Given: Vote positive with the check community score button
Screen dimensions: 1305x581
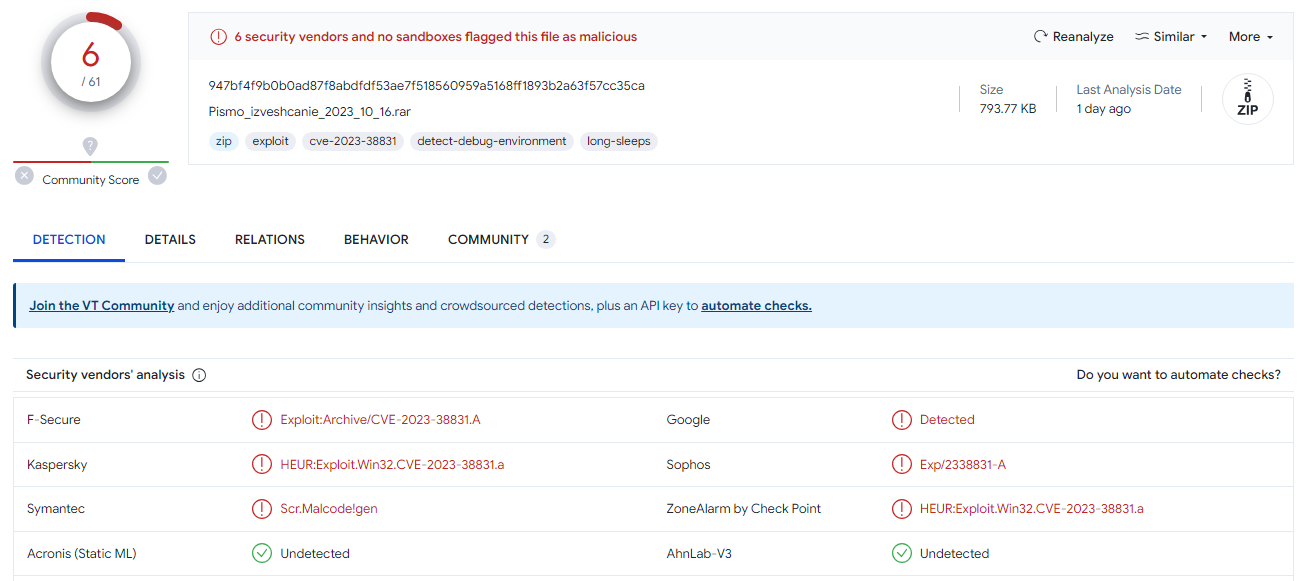Looking at the screenshot, I should pos(157,176).
